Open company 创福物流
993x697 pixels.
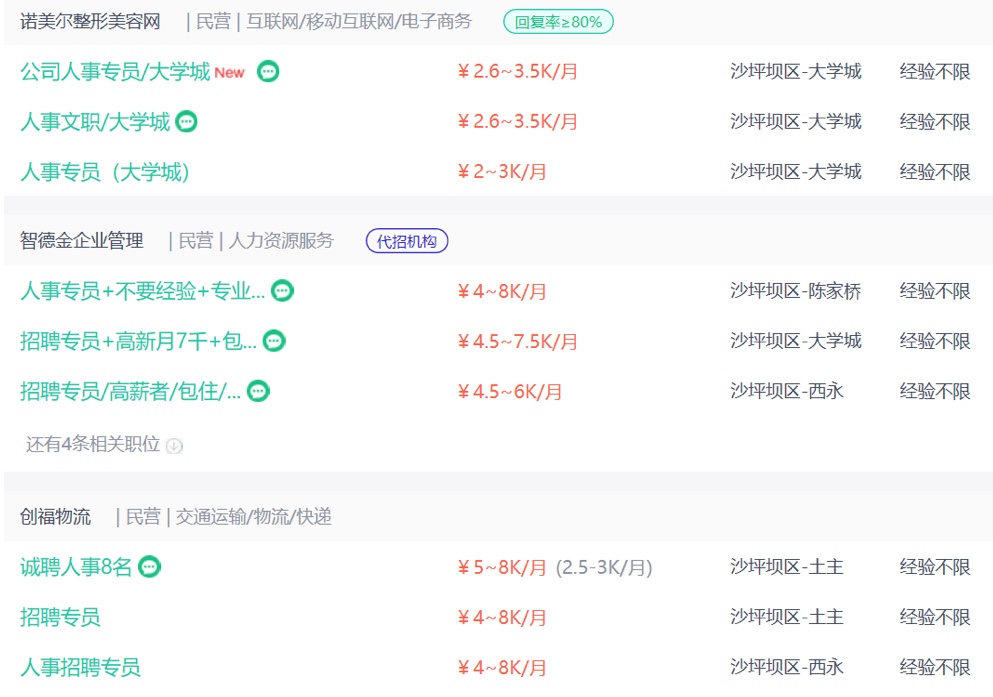55,517
